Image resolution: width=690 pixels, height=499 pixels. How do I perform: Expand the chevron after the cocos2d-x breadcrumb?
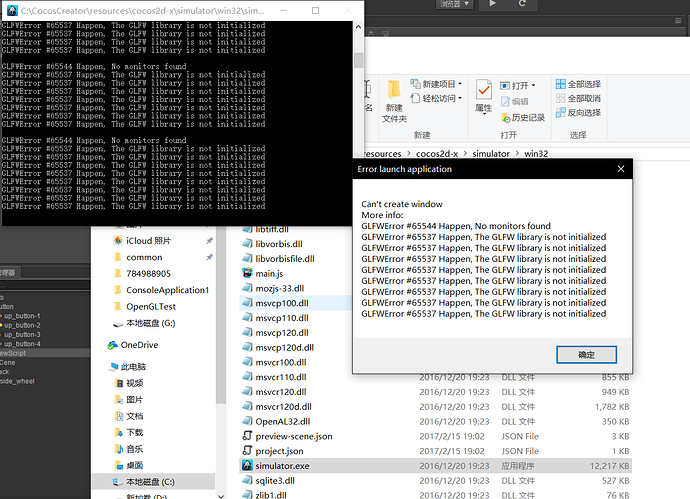(465, 154)
